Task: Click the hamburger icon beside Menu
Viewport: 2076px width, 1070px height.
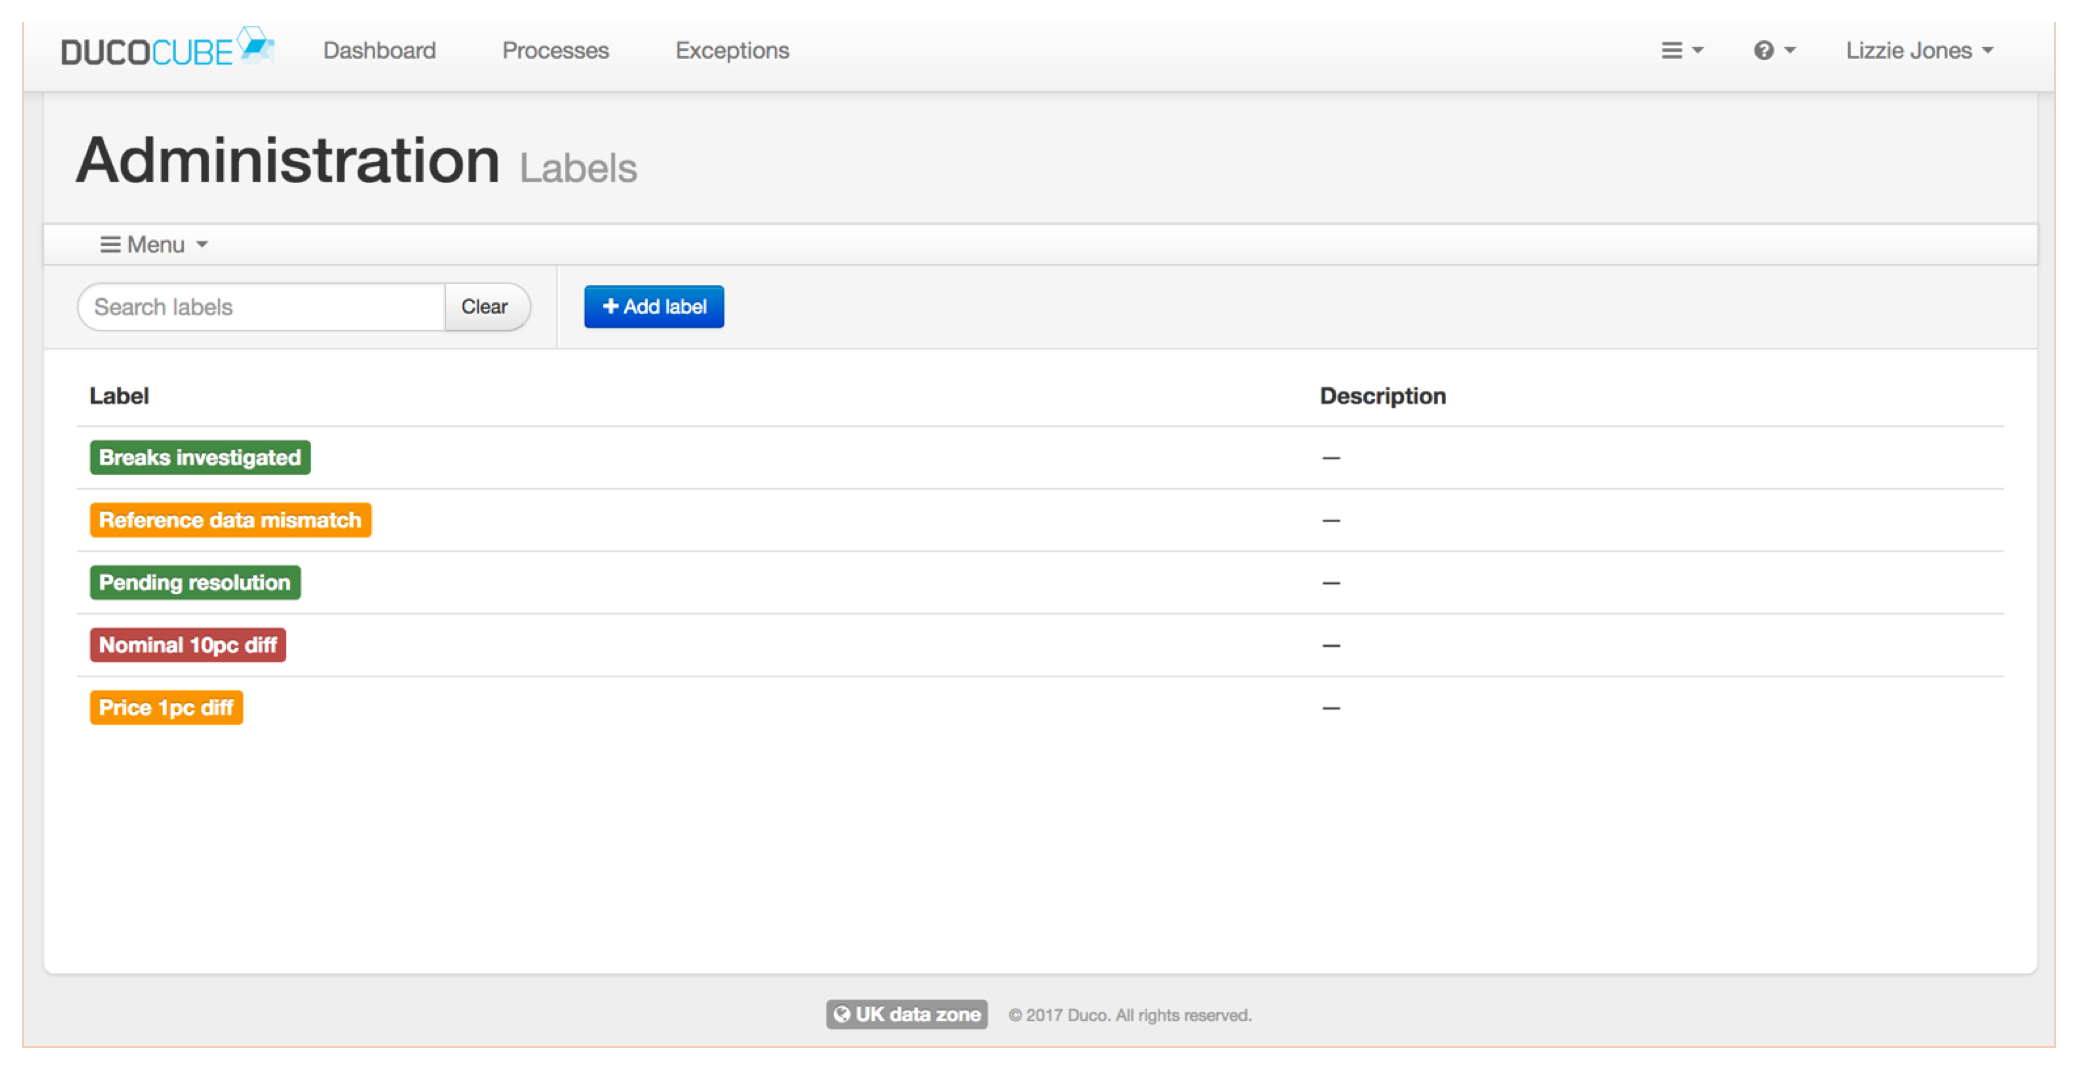Action: (110, 243)
